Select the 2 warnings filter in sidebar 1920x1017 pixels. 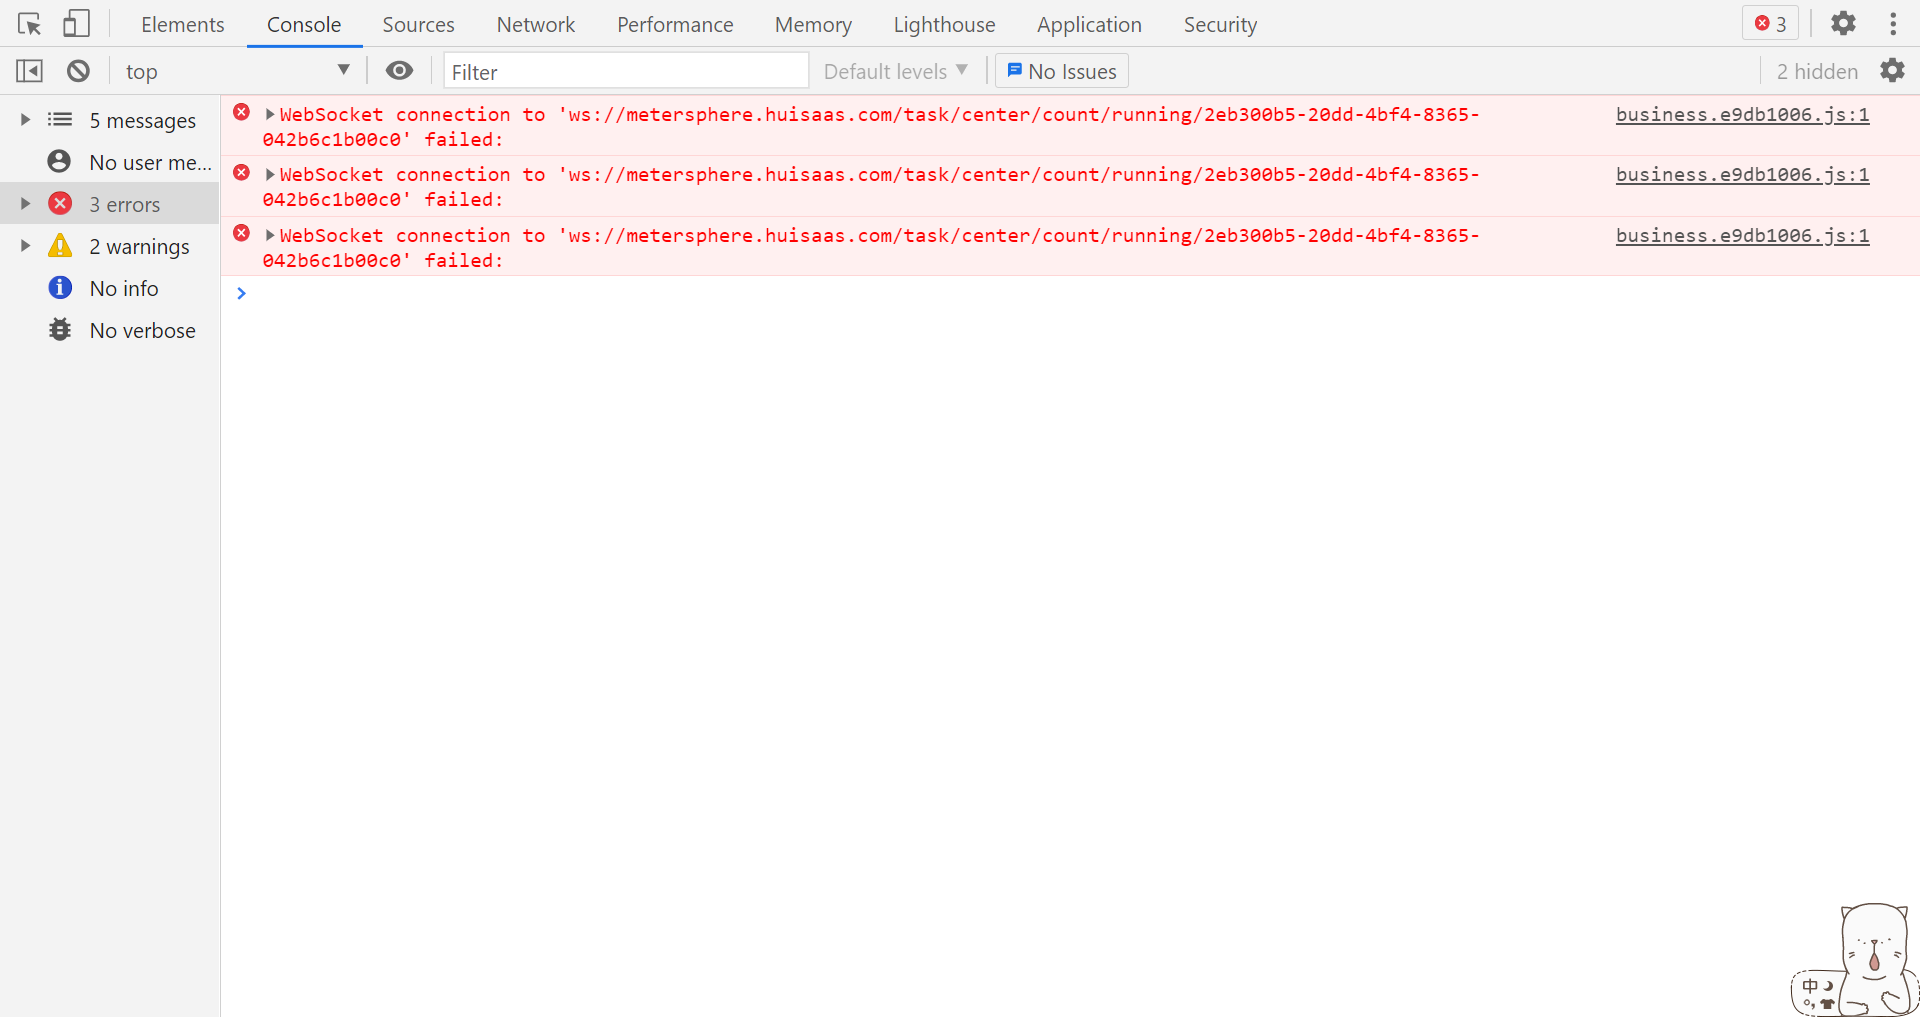[x=139, y=246]
